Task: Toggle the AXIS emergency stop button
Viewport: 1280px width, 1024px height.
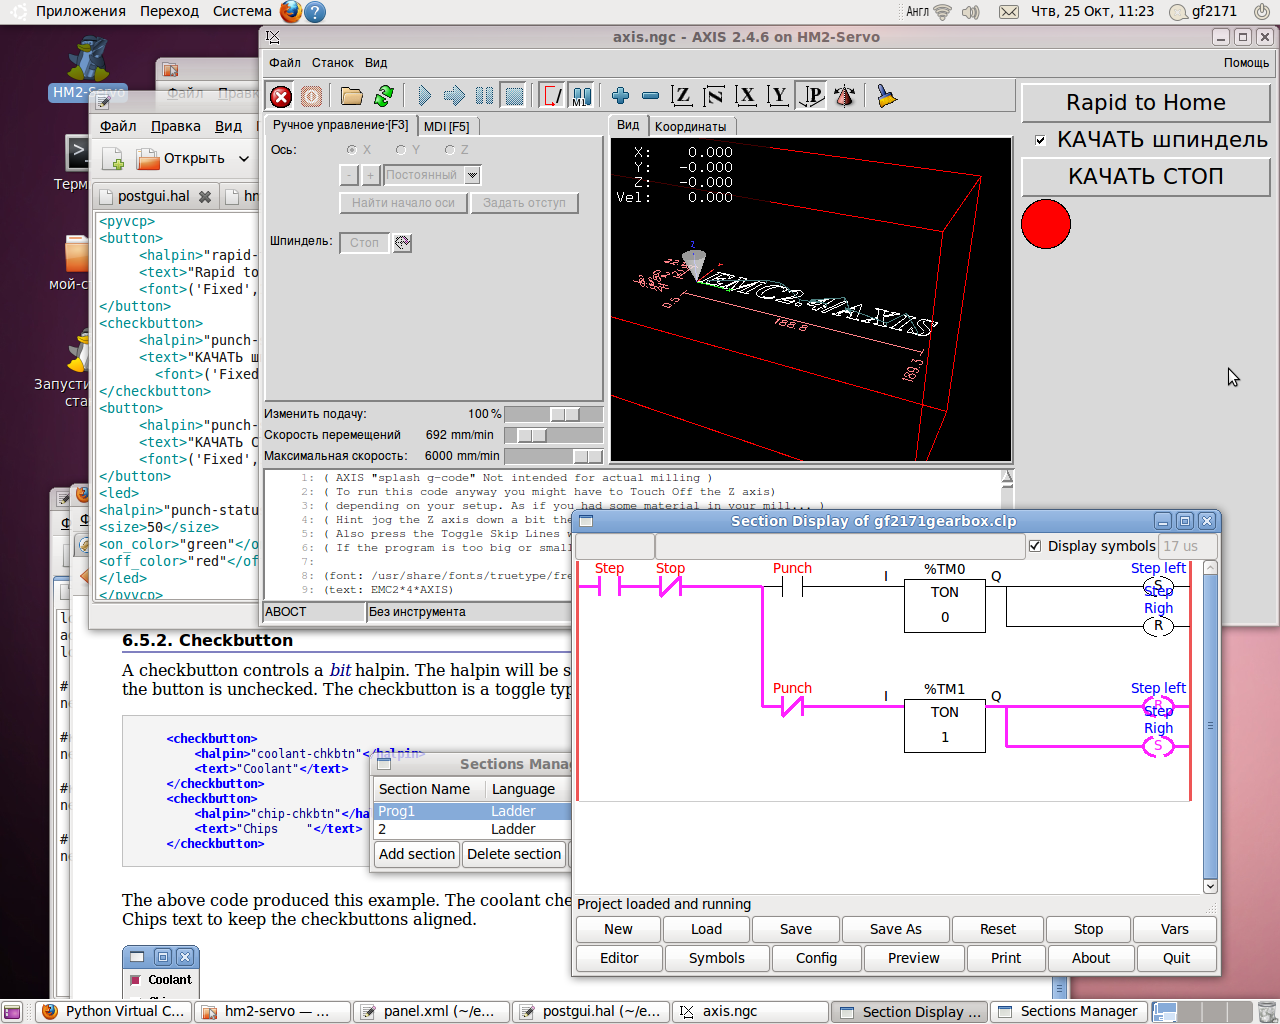Action: [x=281, y=96]
